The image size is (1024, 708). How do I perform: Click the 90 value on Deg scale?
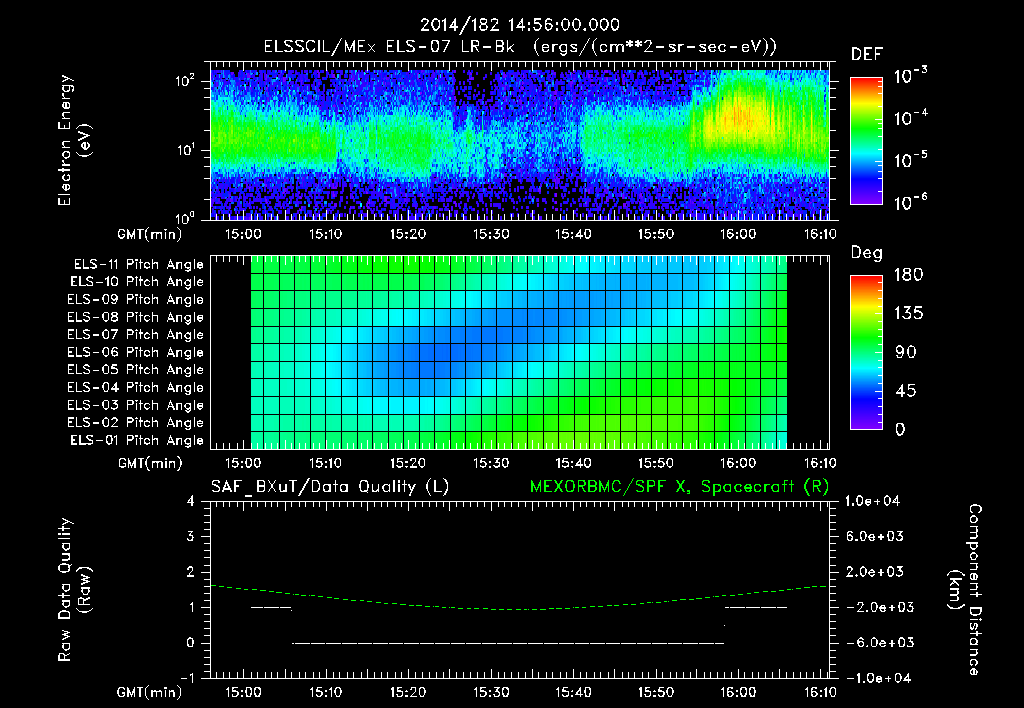906,352
